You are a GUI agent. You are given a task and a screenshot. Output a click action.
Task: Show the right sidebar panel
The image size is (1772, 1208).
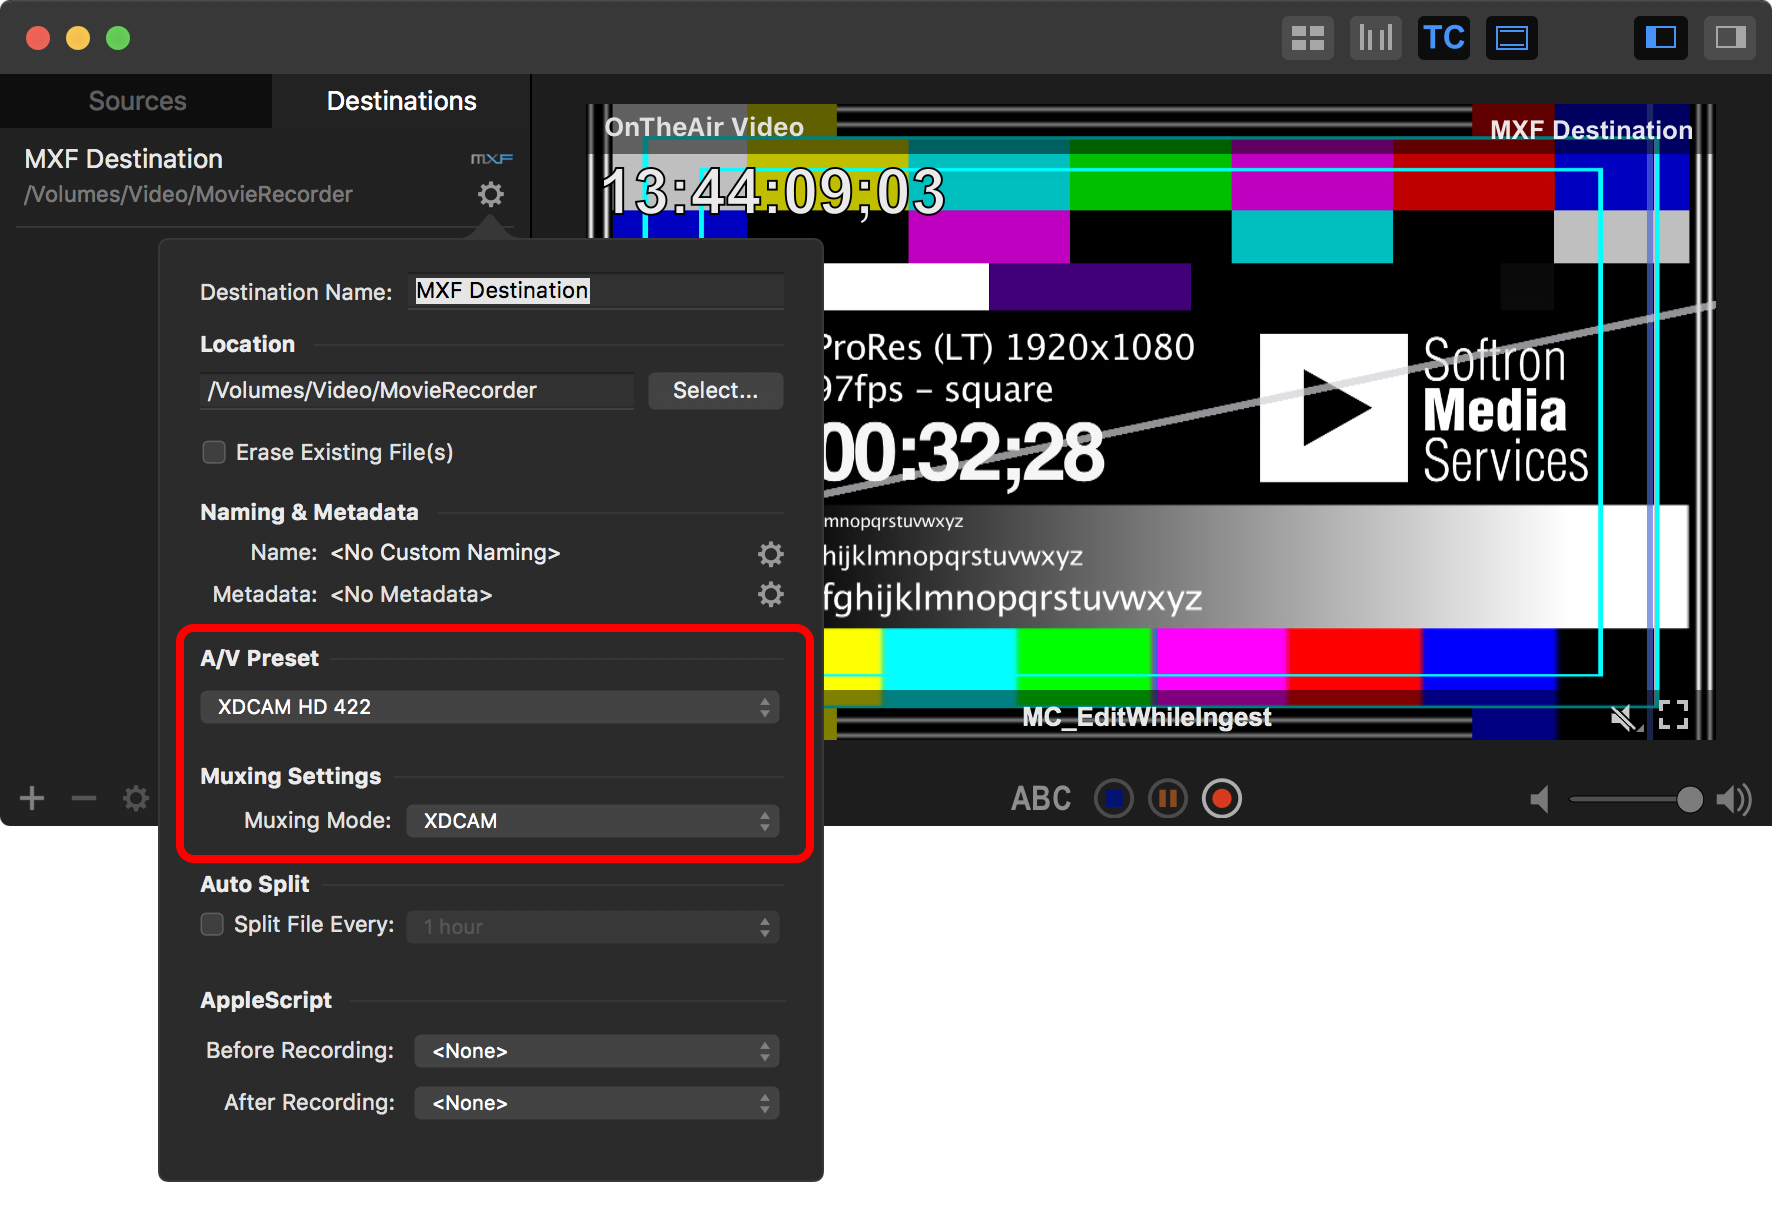pyautogui.click(x=1730, y=38)
